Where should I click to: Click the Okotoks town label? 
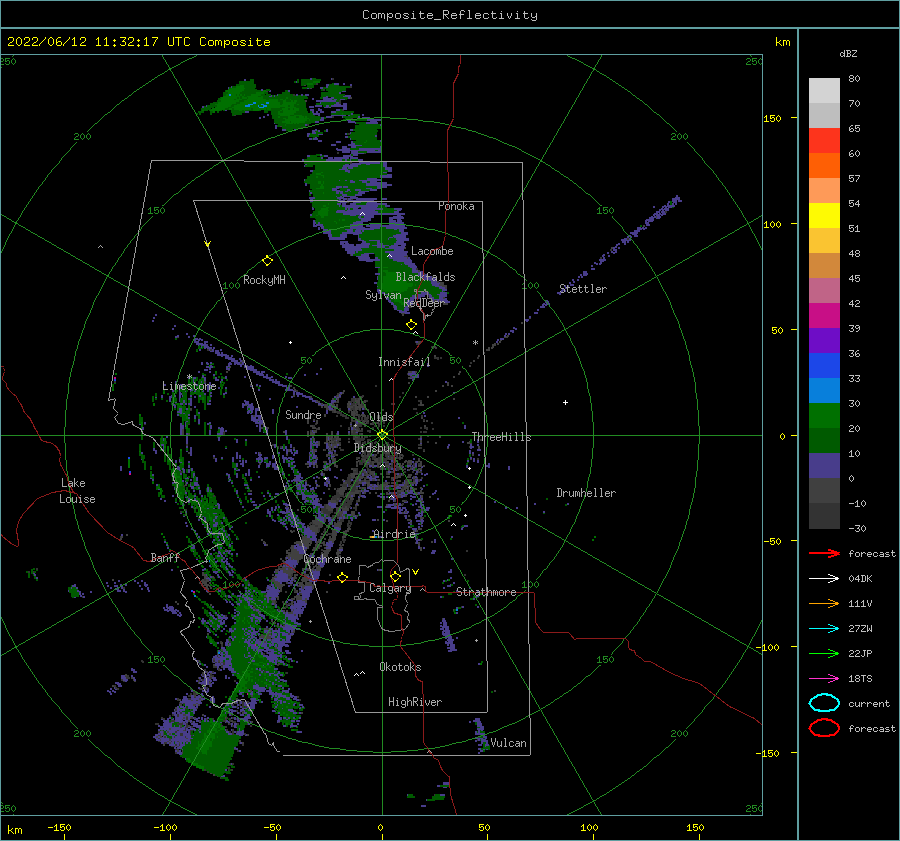click(400, 667)
